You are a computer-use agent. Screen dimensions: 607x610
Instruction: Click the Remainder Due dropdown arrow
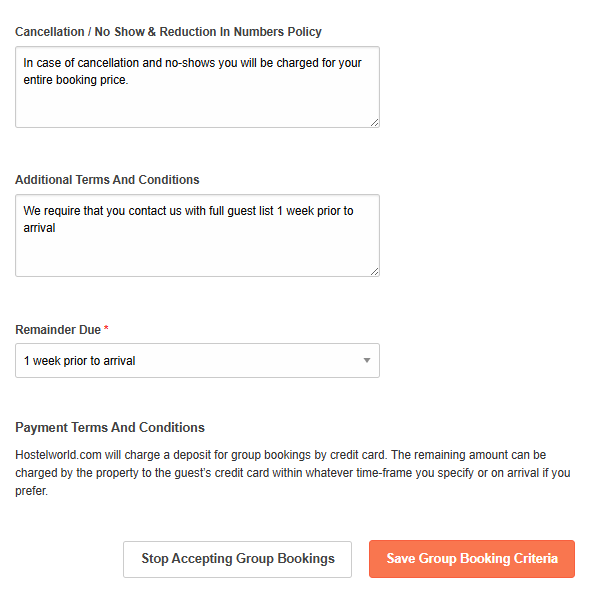pyautogui.click(x=366, y=361)
